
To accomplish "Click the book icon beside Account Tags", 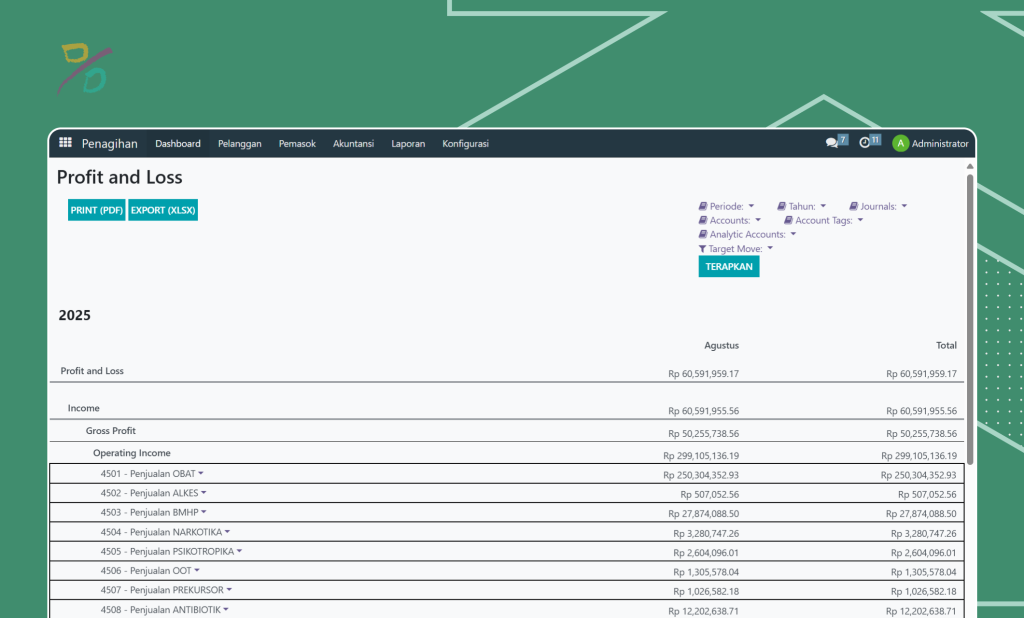I will point(788,221).
